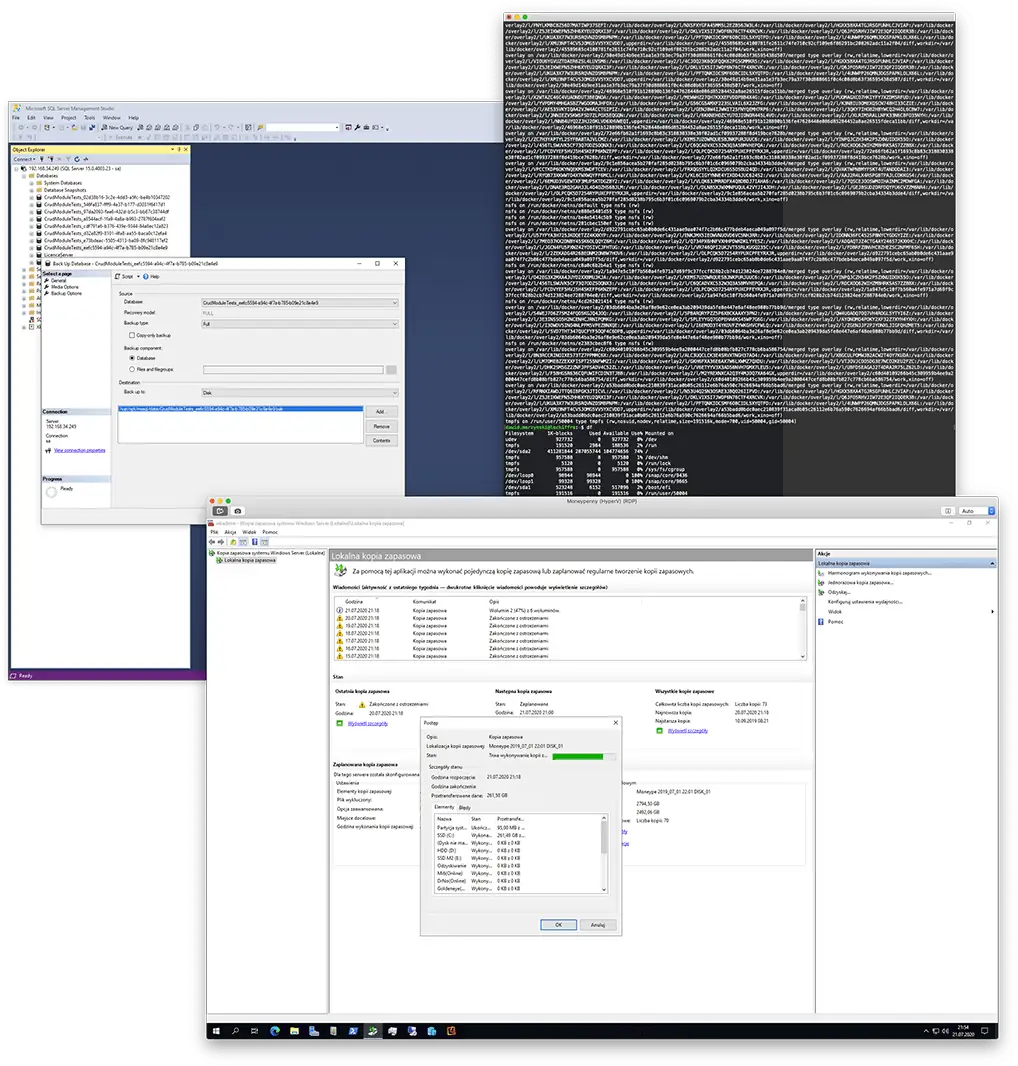The height and width of the screenshot is (1066, 1018).
Task: Click the Script button in backup dialog
Action: pos(124,277)
